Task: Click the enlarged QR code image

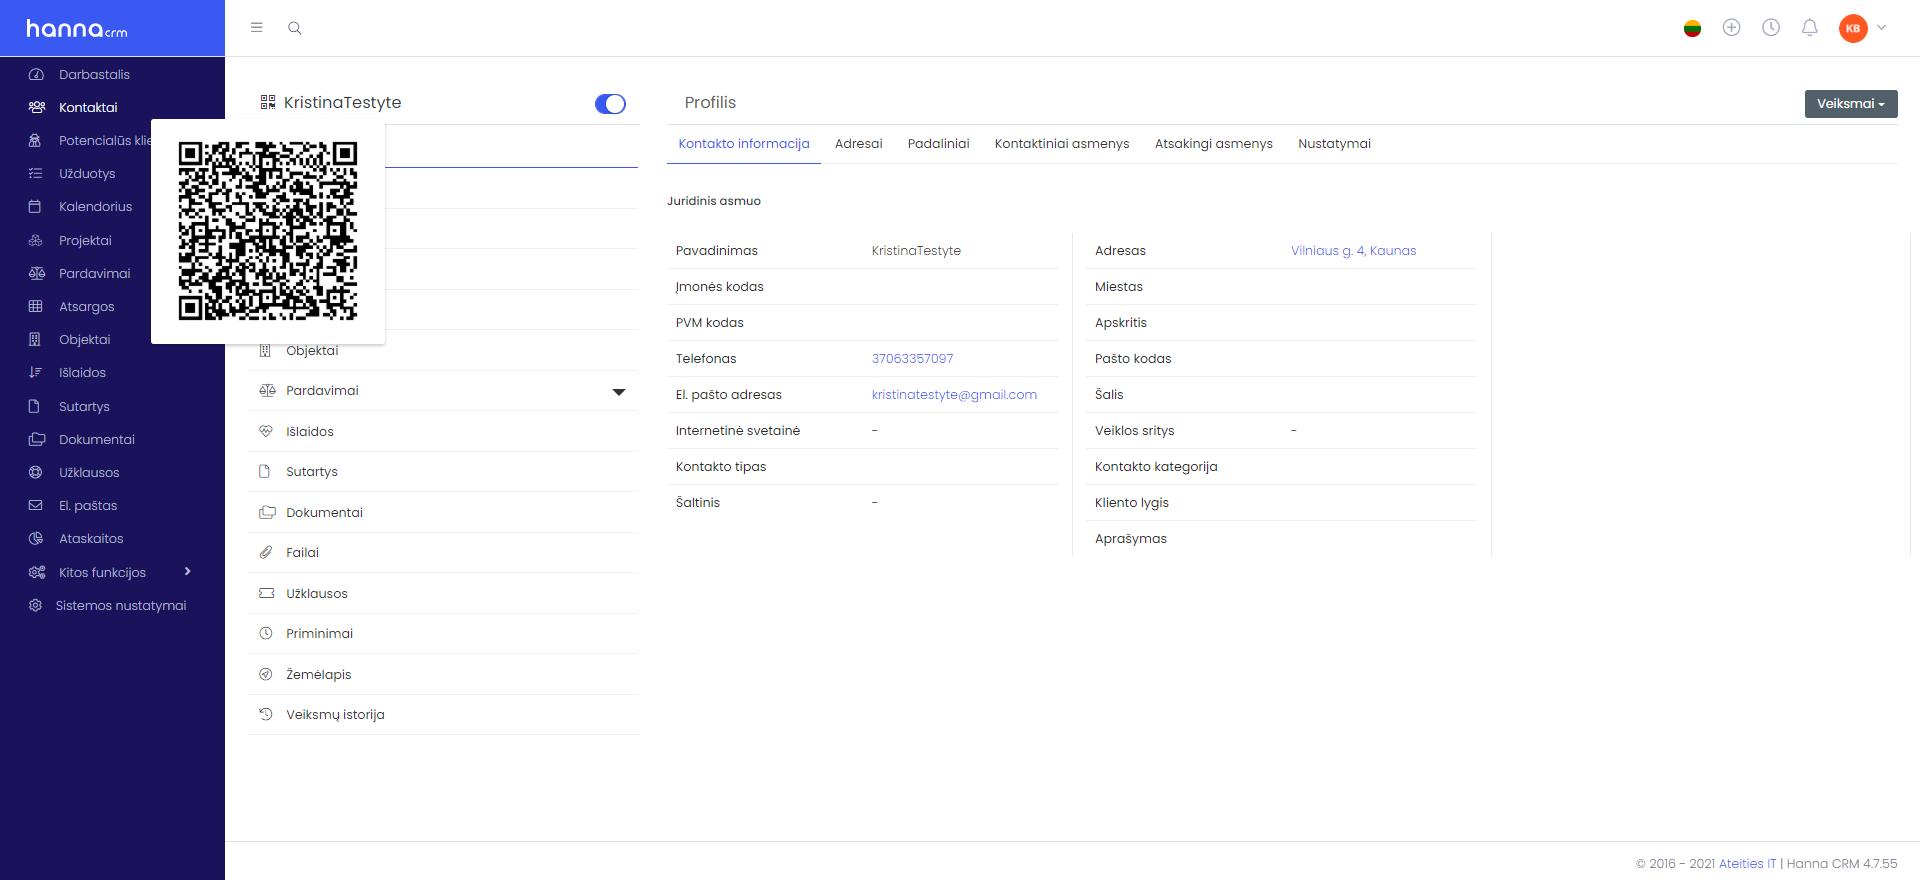Action: pos(268,231)
